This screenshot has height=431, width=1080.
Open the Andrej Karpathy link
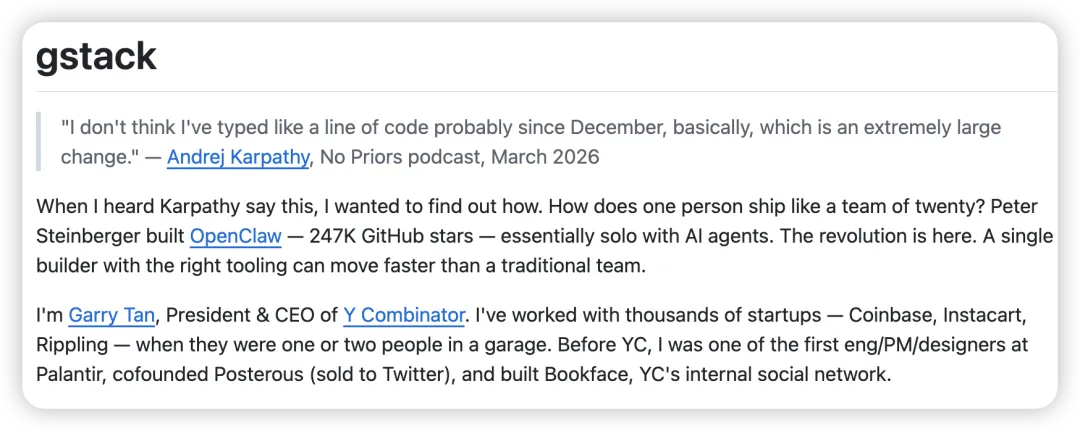point(238,157)
